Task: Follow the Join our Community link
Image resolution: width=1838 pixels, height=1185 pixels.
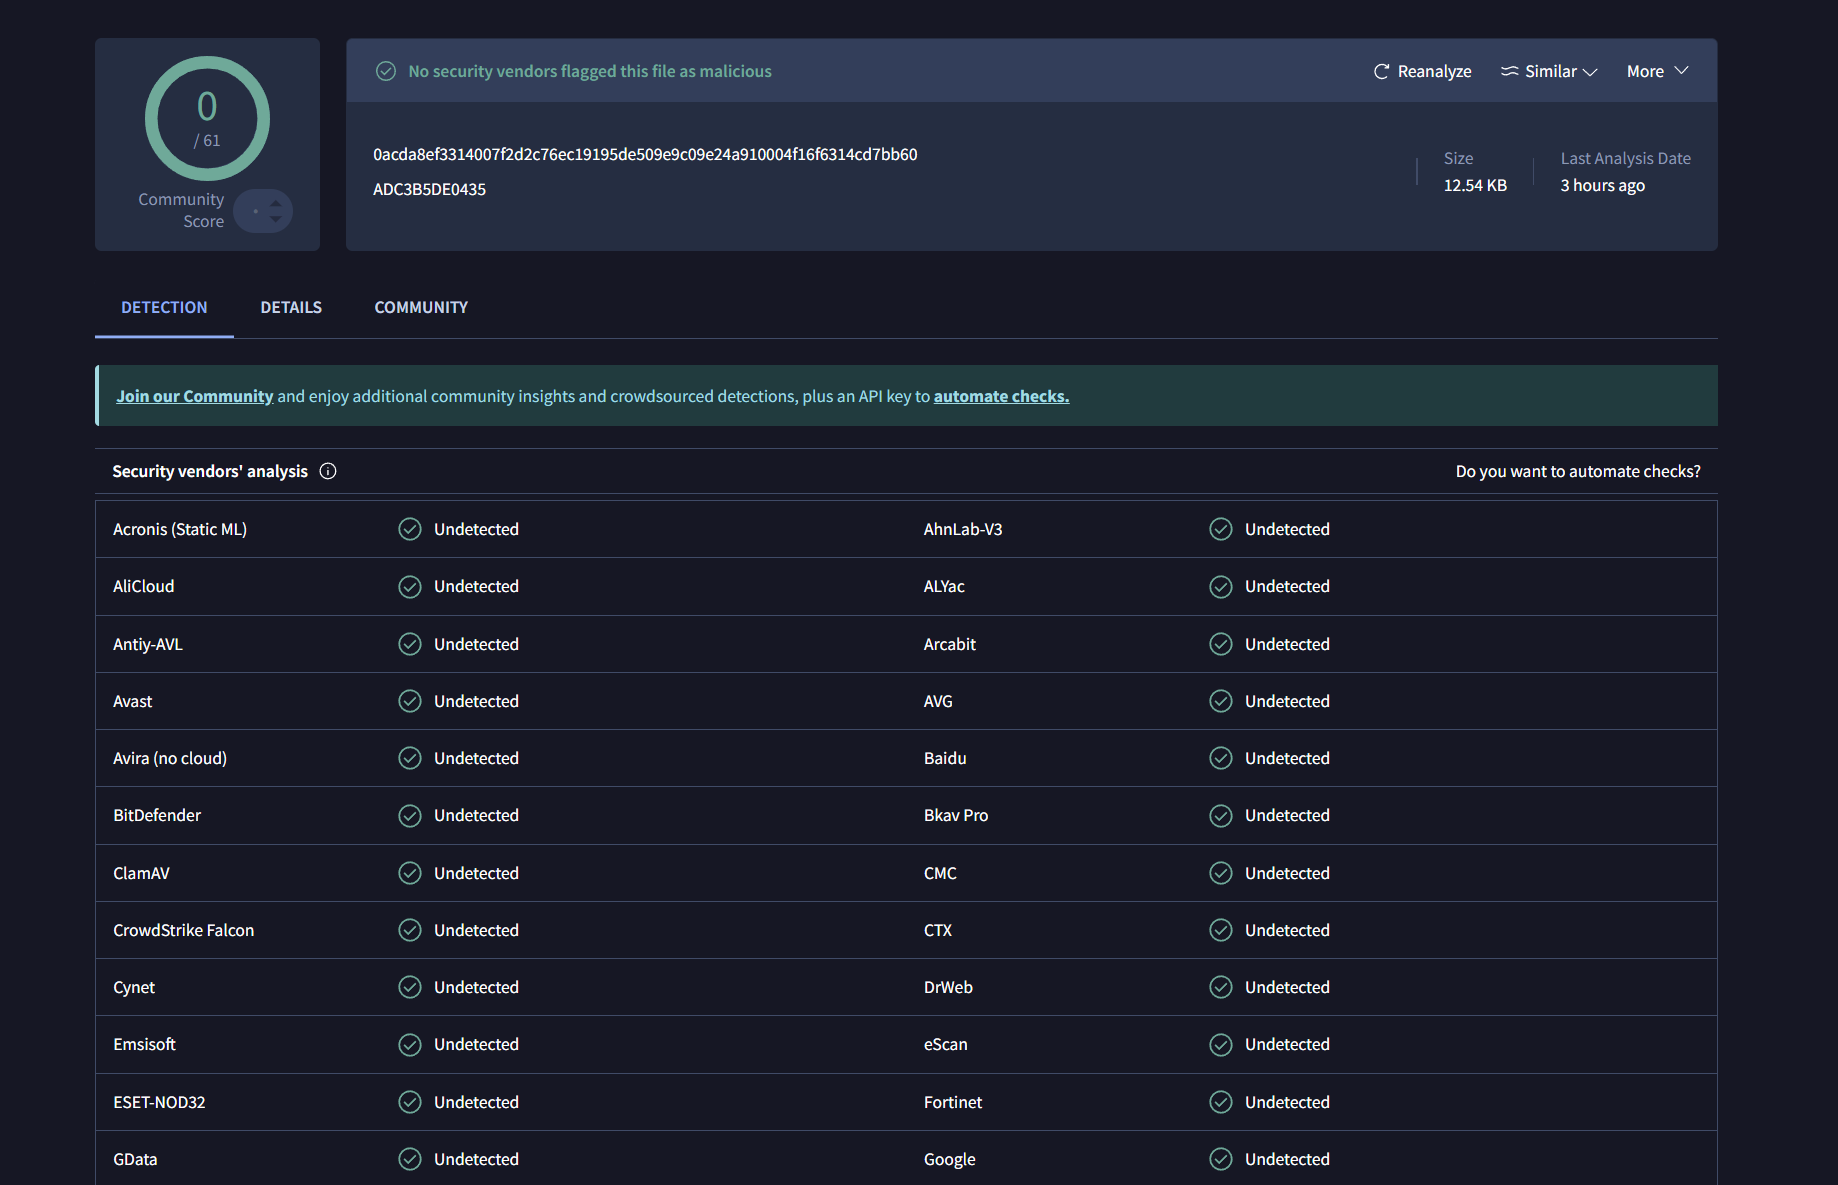Action: 194,396
